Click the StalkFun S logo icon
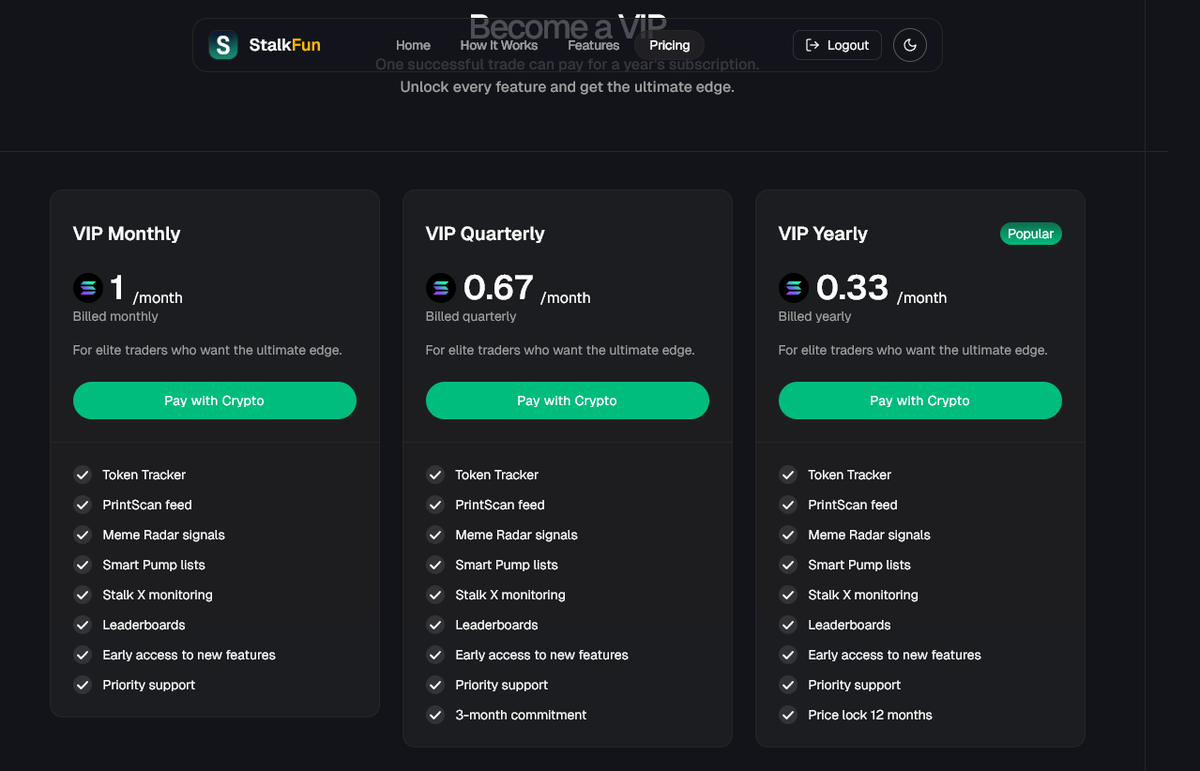Viewport: 1200px width, 771px height. pos(223,45)
